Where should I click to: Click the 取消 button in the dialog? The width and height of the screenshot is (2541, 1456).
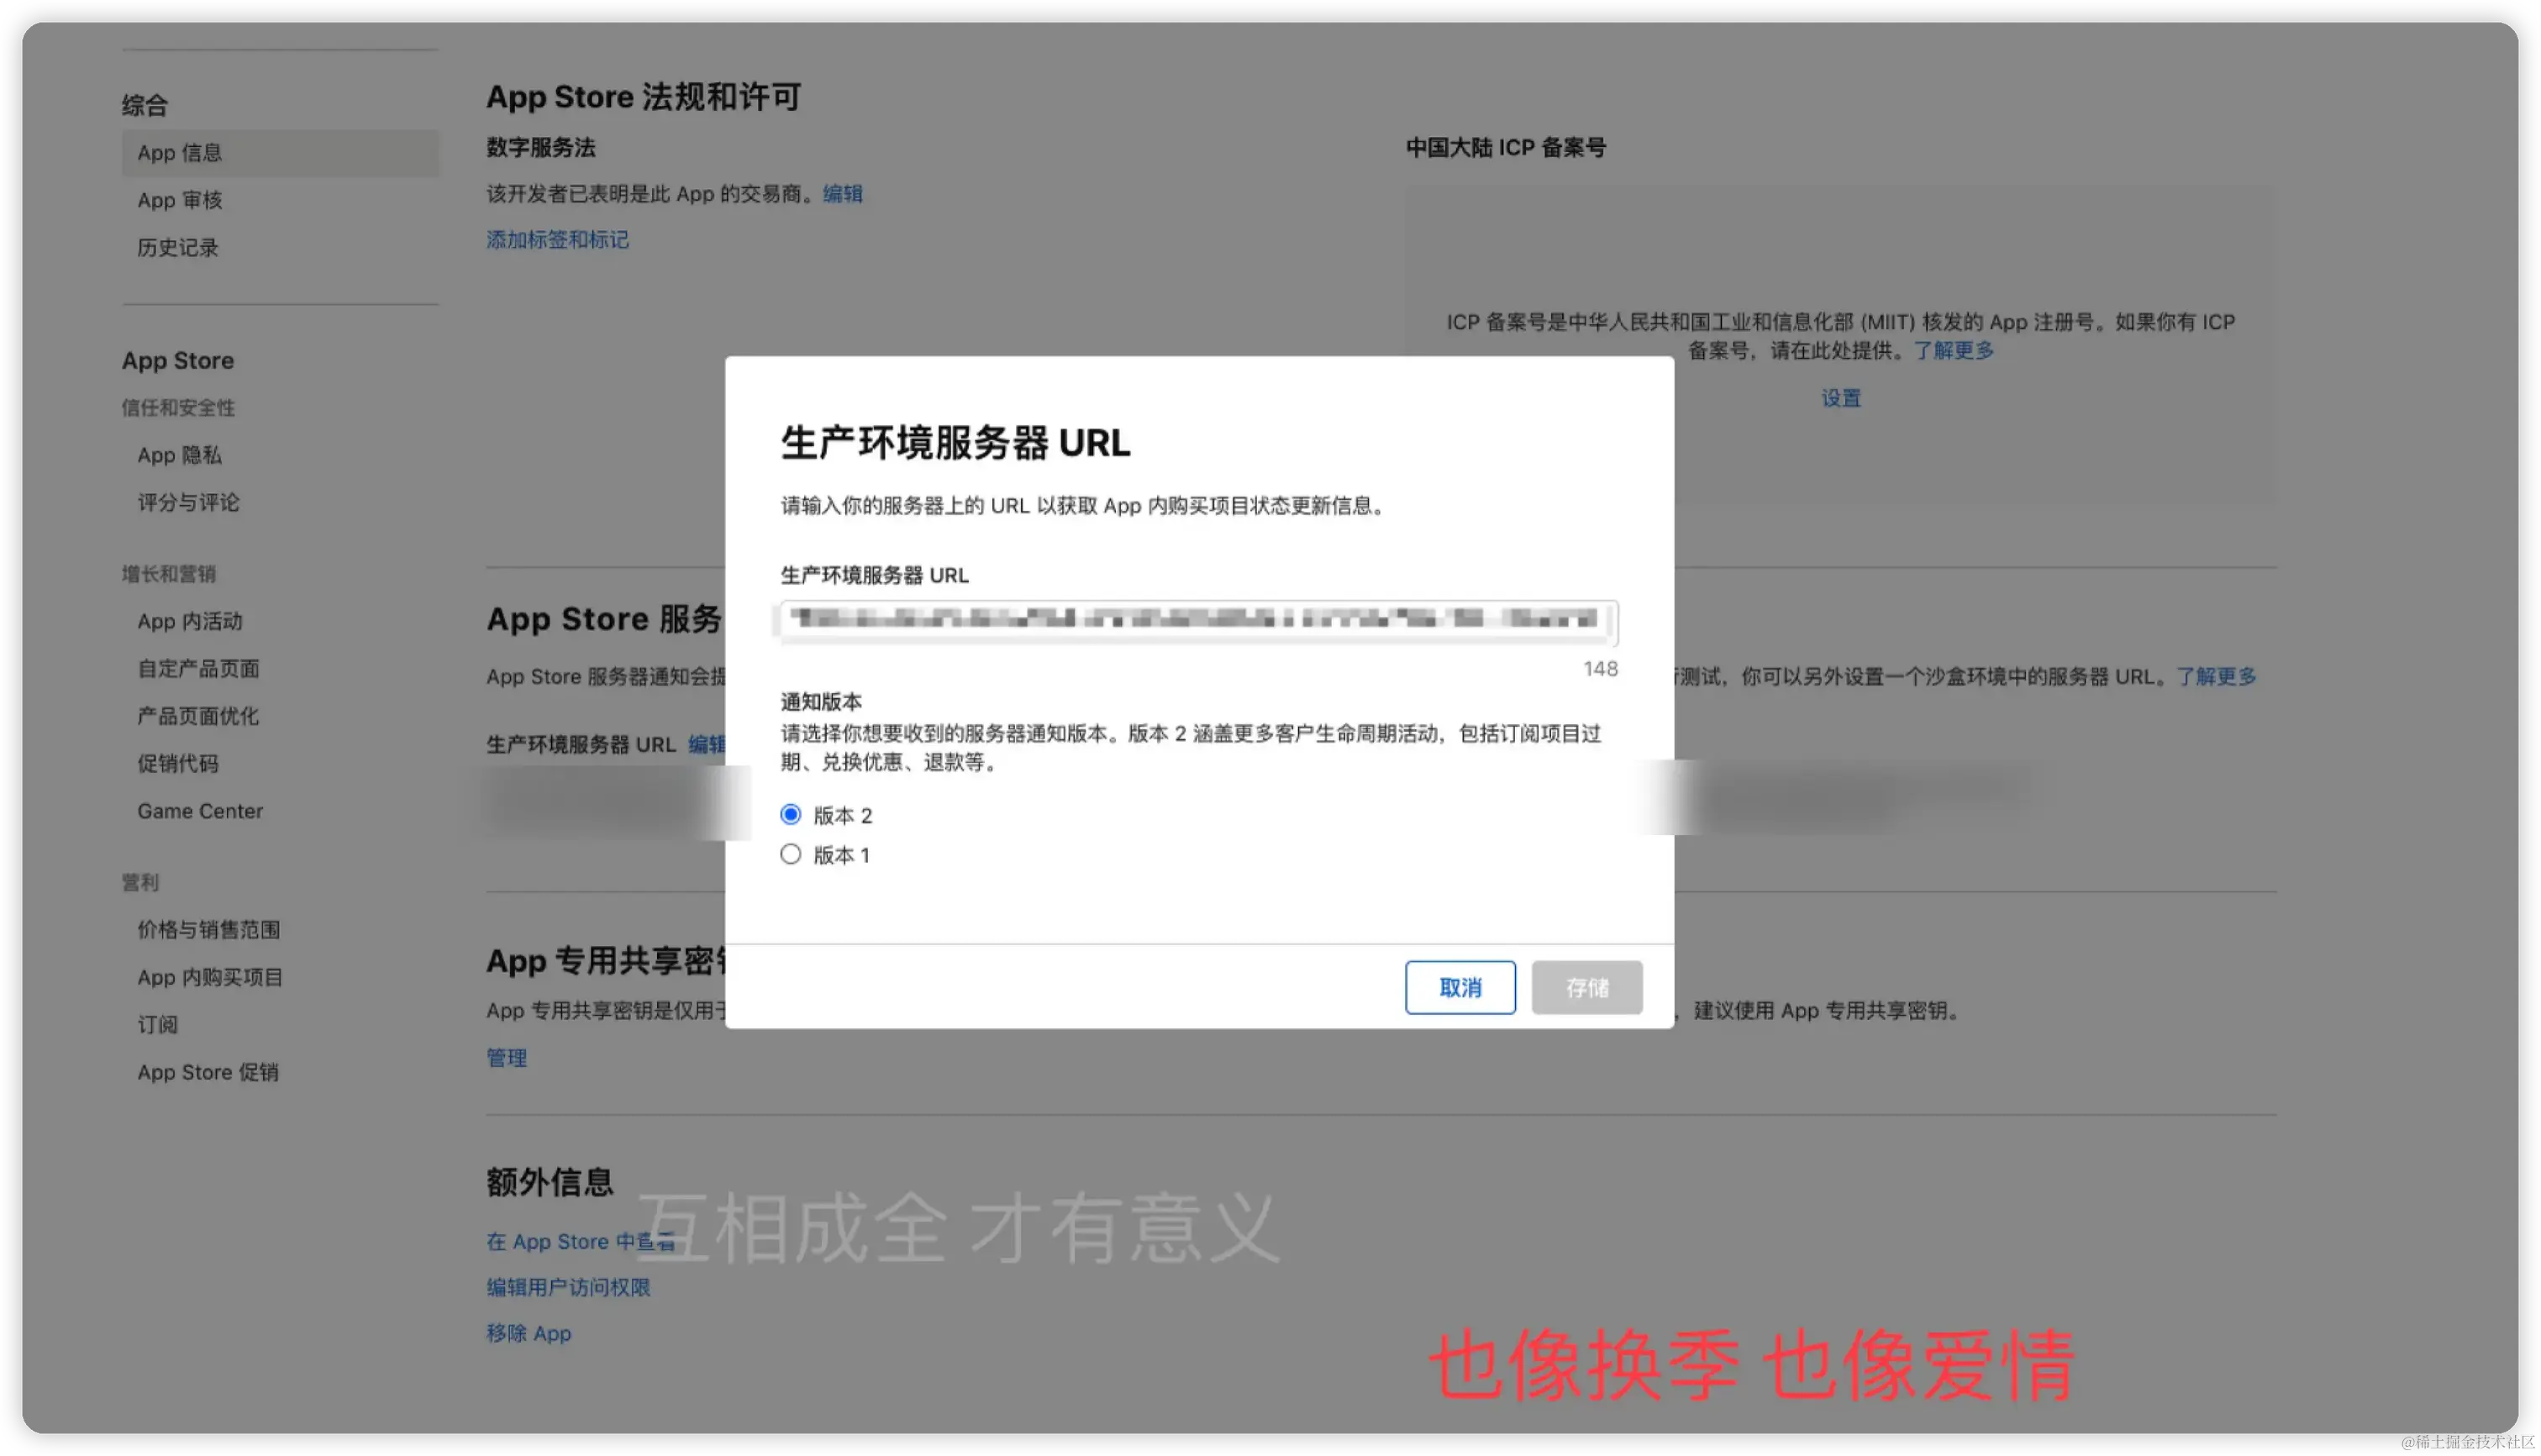[1459, 988]
